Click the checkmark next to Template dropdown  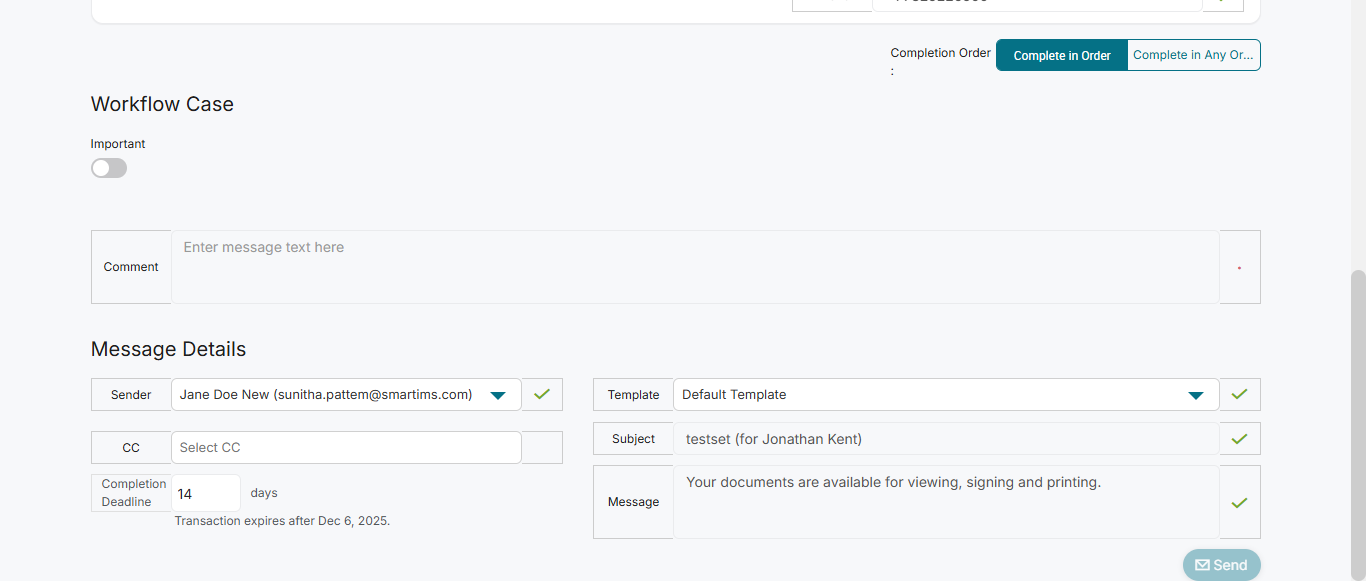(x=1239, y=395)
